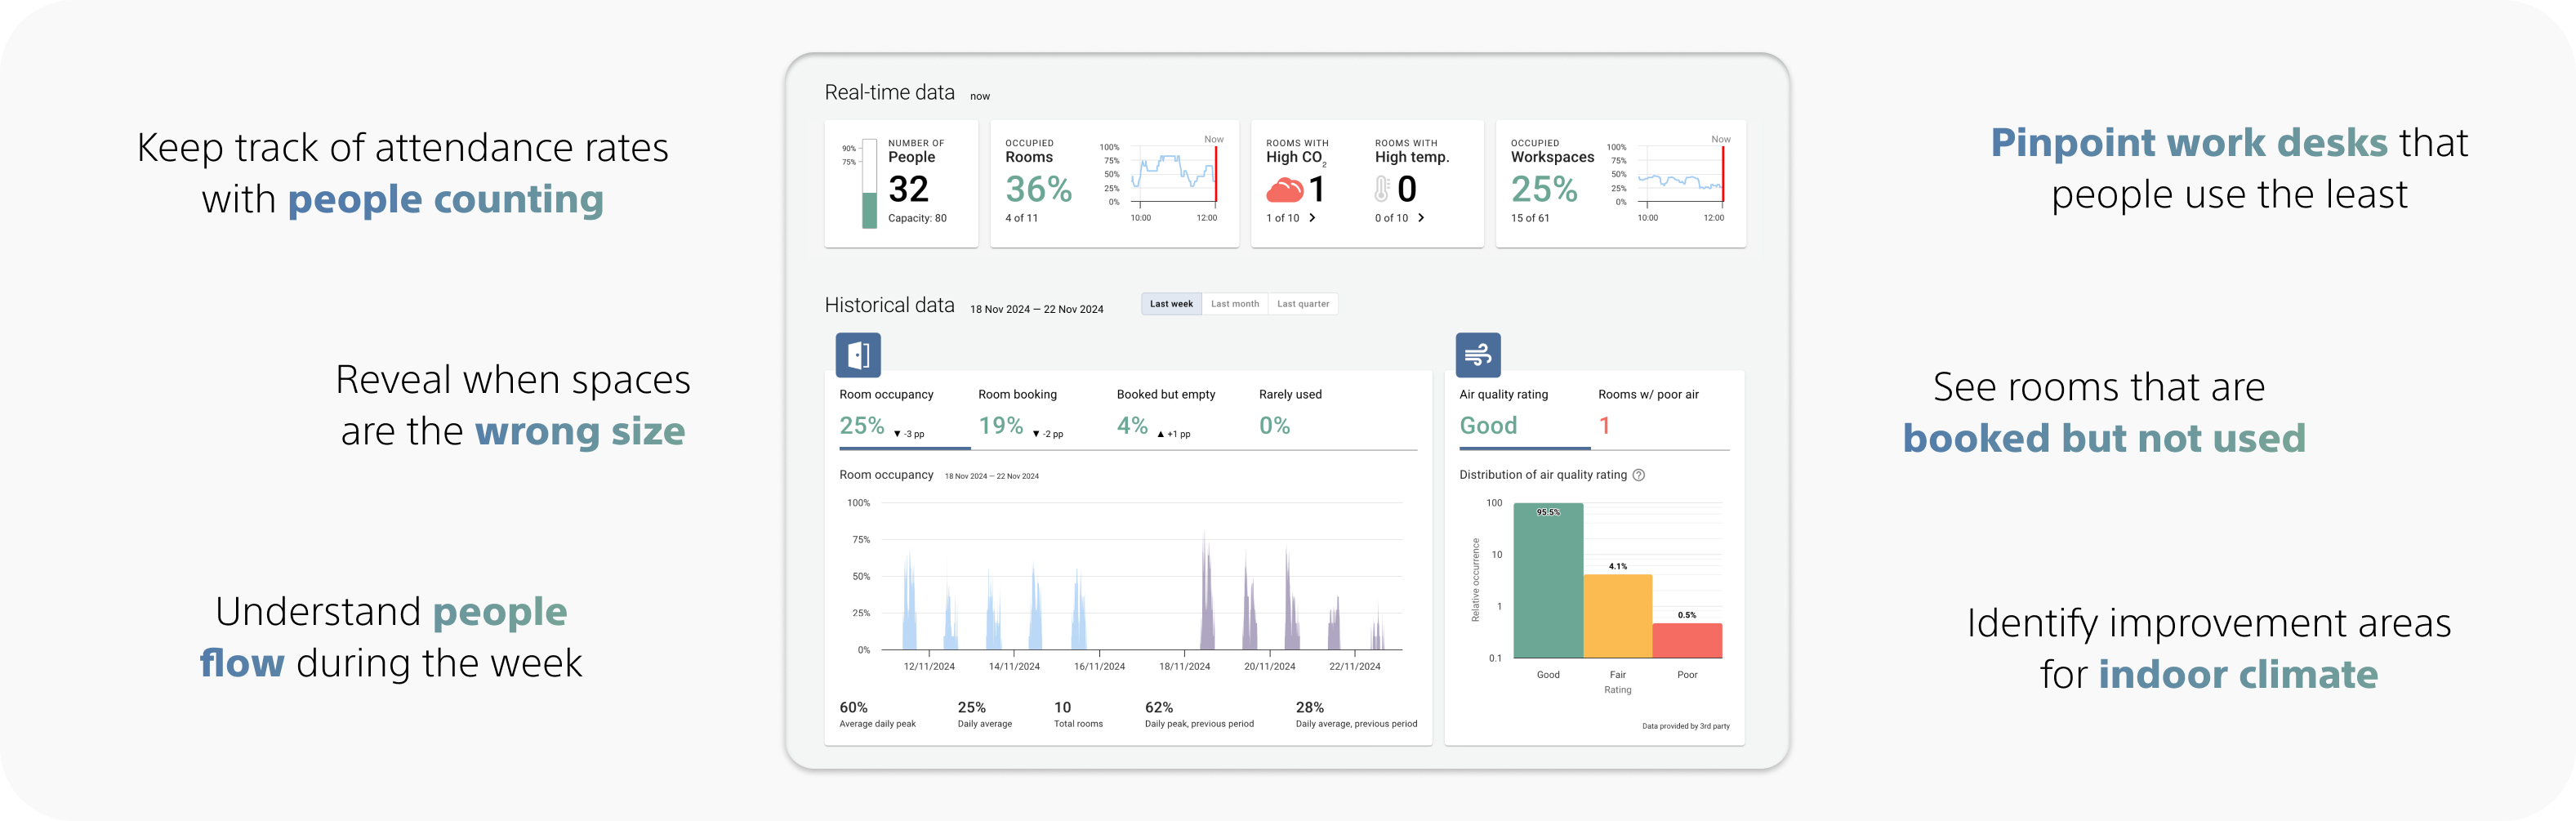Switch to the Last month period
Image resolution: width=2576 pixels, height=821 pixels.
point(1235,304)
